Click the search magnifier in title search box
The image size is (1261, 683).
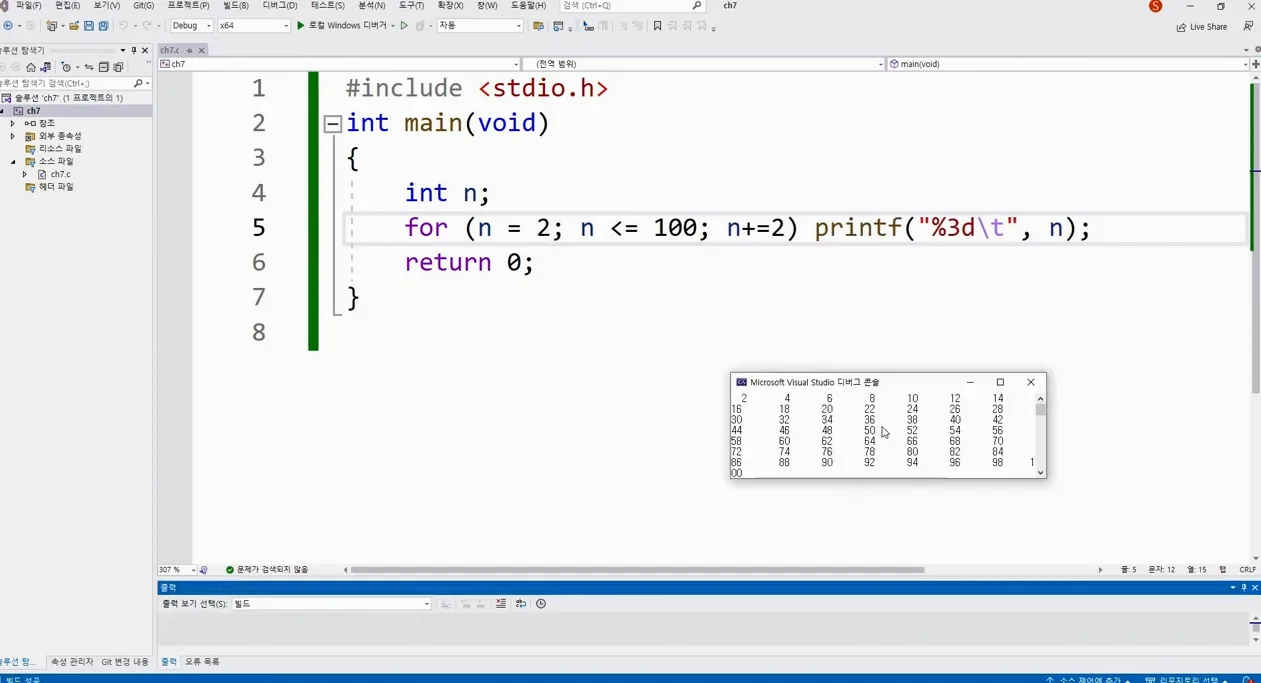697,6
